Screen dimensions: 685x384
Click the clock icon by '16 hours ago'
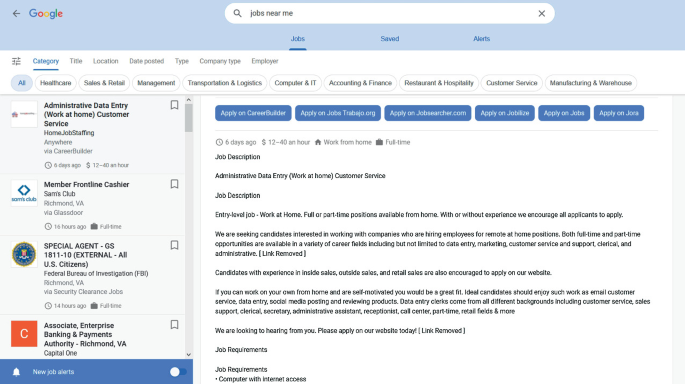point(48,227)
